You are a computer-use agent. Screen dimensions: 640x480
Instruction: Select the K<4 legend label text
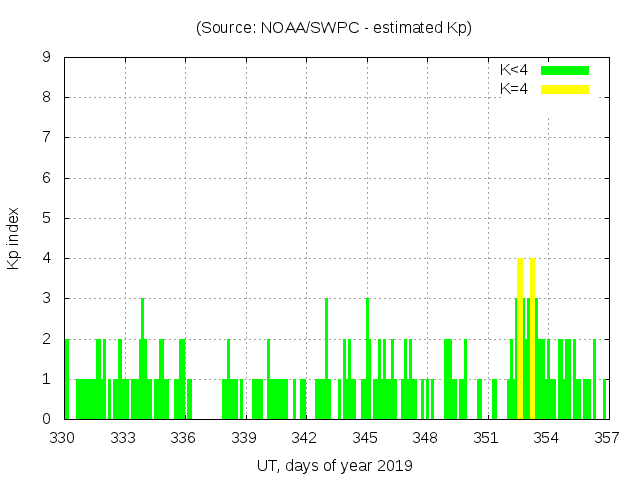click(514, 70)
